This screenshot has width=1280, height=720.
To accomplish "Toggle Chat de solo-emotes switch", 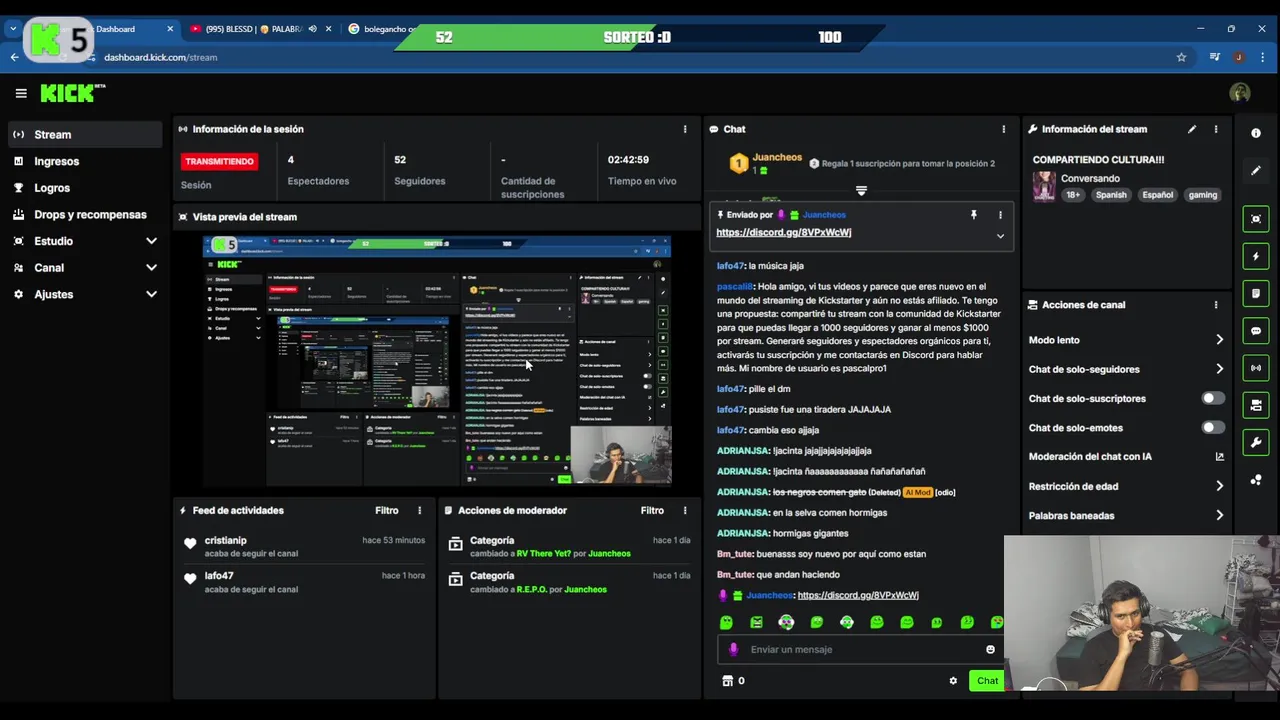I will [1212, 427].
